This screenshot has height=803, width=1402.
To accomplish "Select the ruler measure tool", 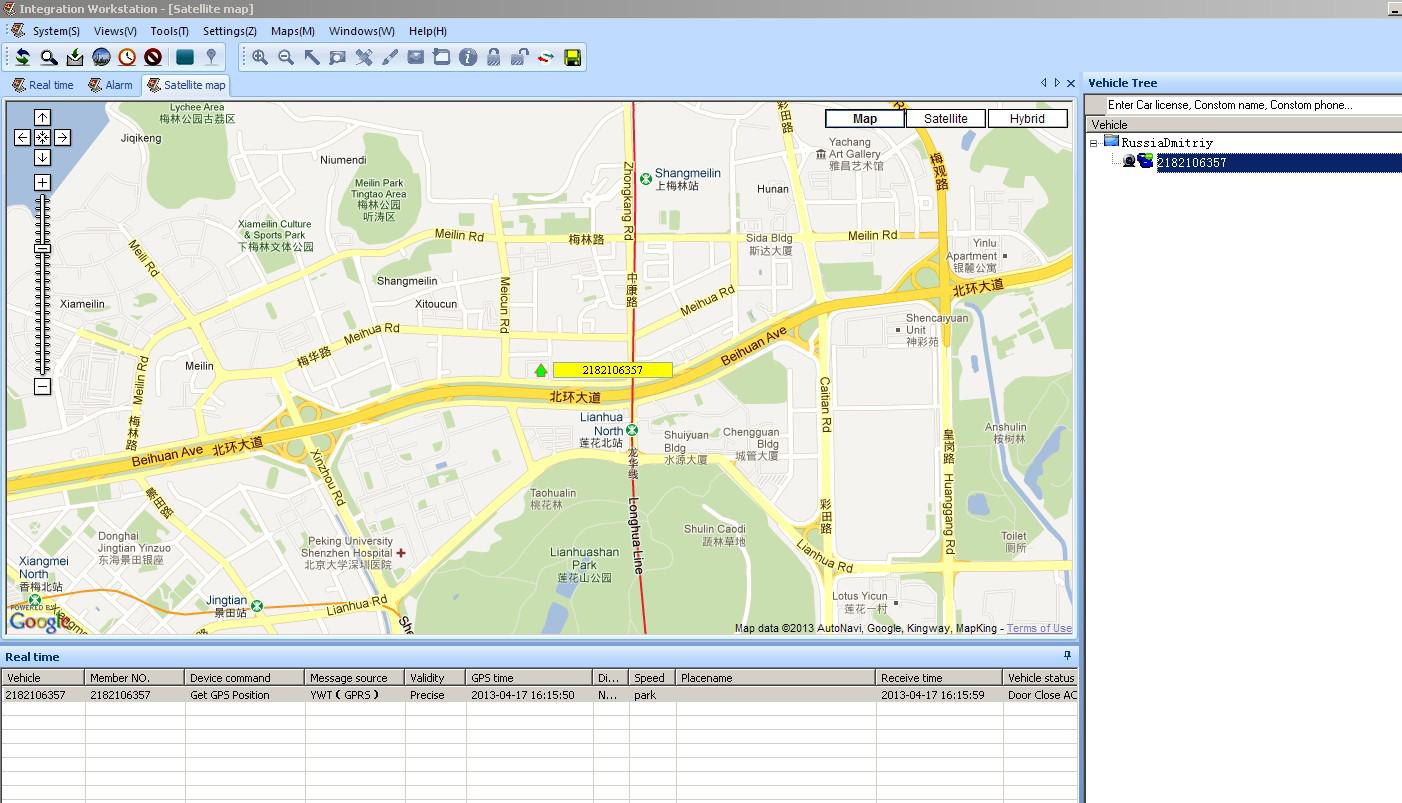I will (364, 57).
